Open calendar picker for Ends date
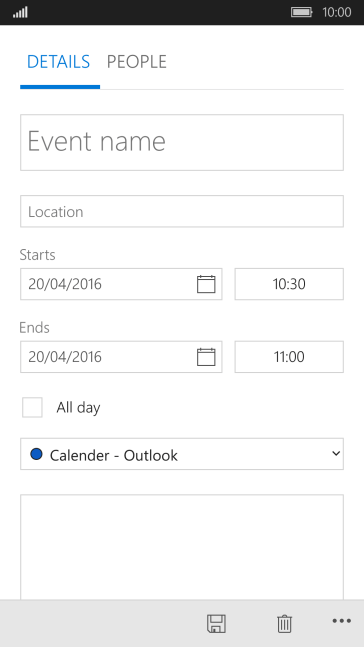The width and height of the screenshot is (364, 647). coord(206,357)
